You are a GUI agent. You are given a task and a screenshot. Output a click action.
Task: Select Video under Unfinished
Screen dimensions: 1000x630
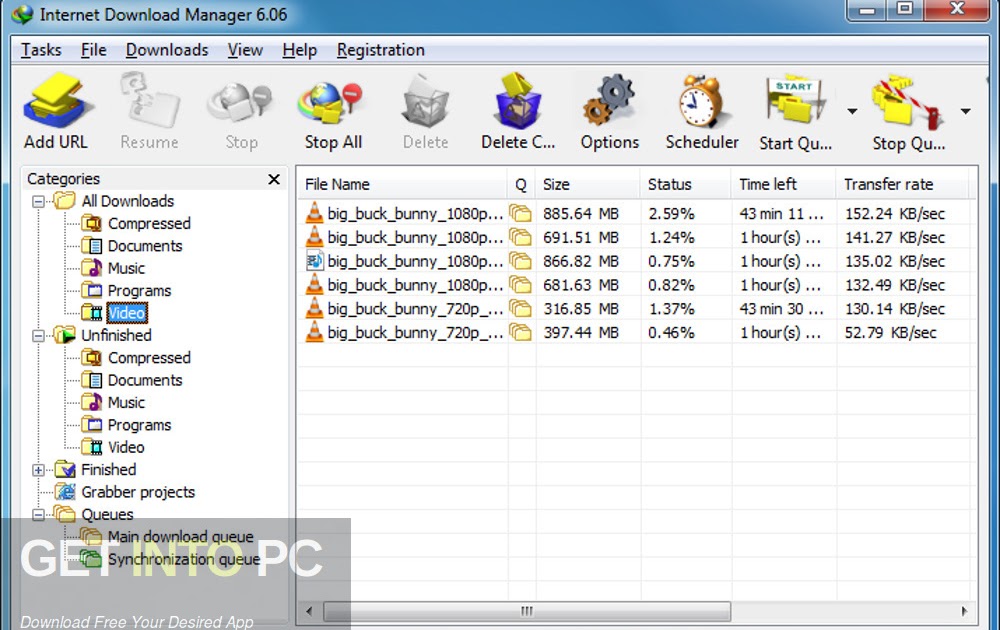coord(126,447)
